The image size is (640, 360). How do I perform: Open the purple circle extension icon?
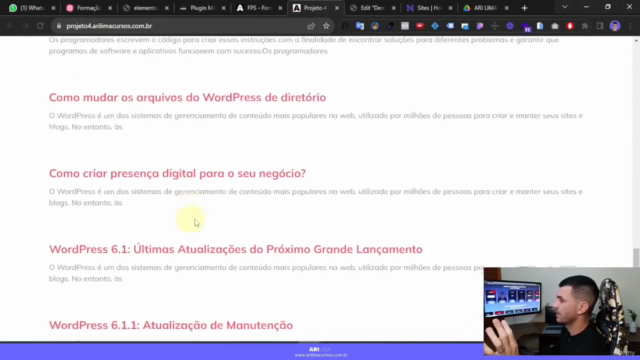[510, 26]
